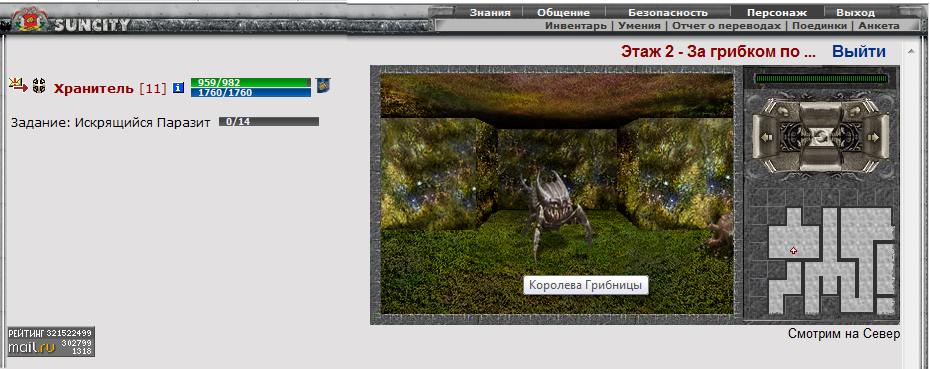Open the Знания menu

(490, 12)
